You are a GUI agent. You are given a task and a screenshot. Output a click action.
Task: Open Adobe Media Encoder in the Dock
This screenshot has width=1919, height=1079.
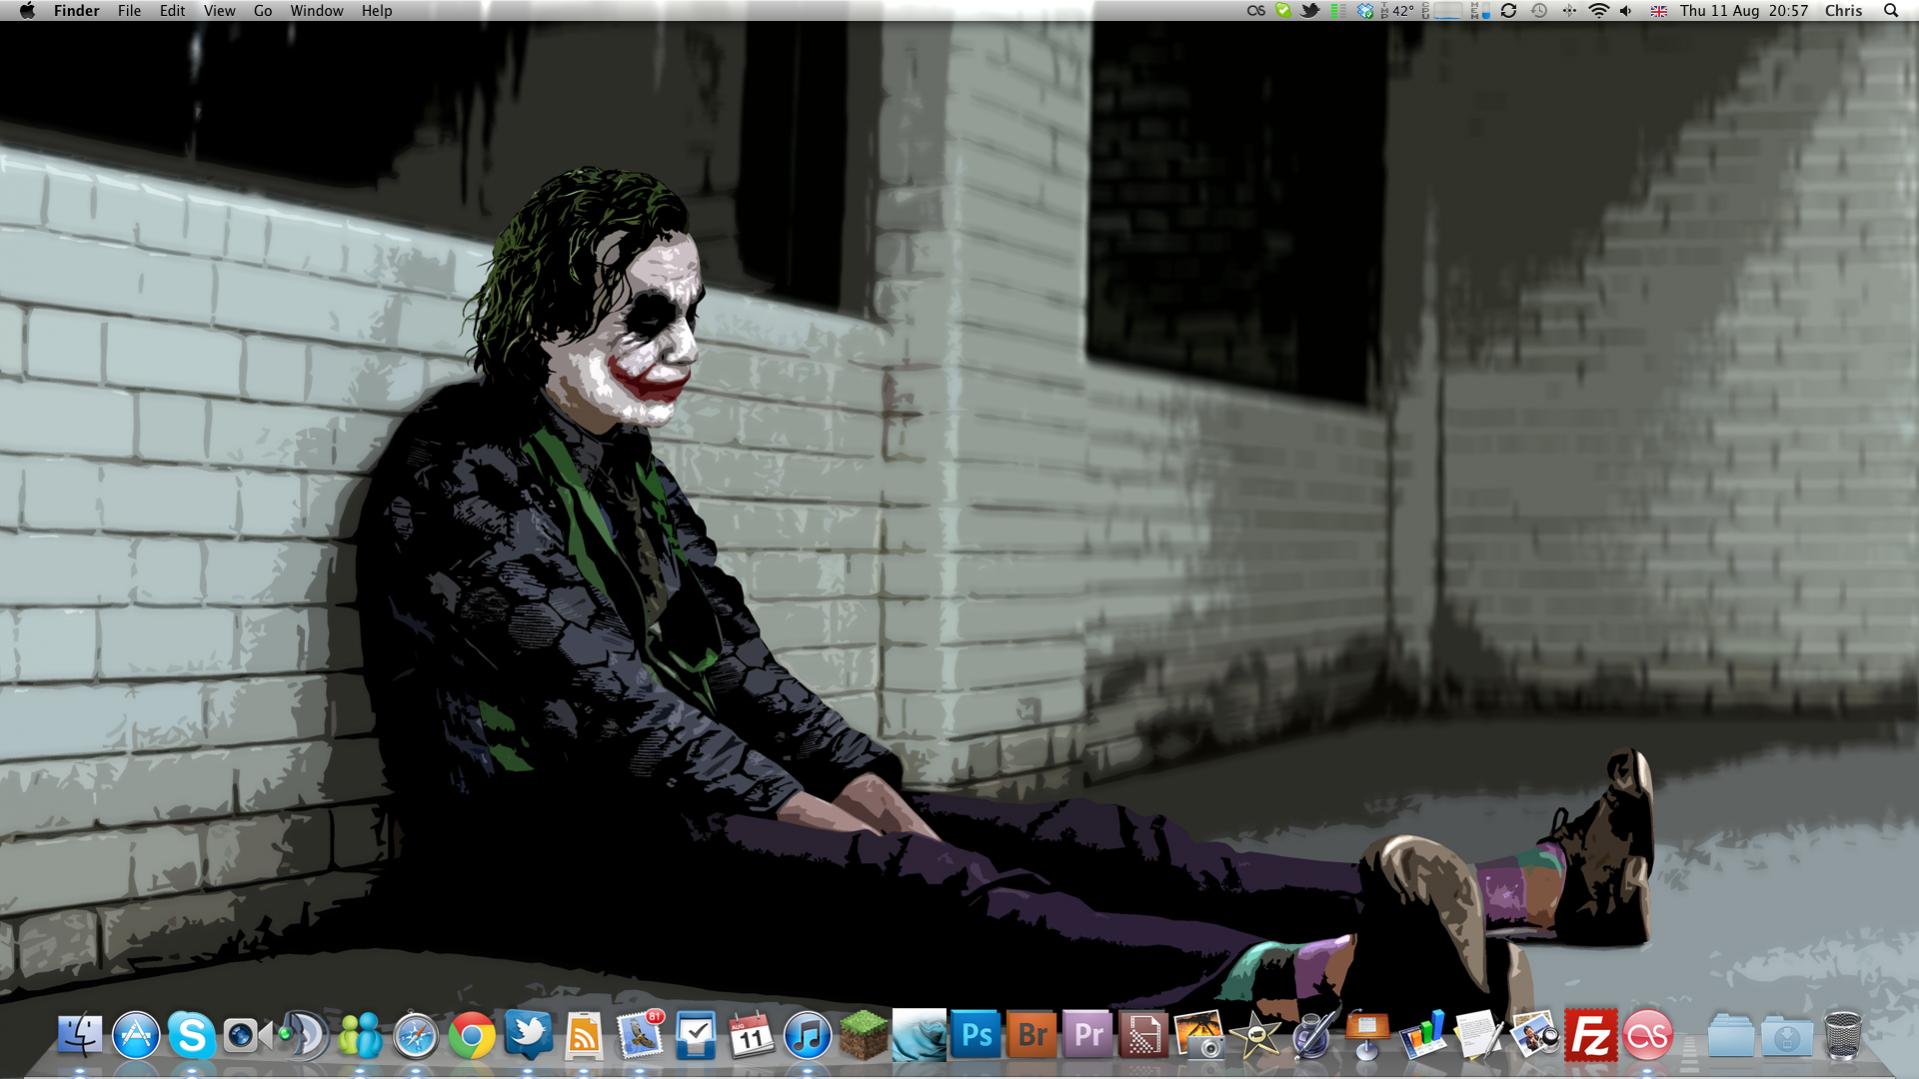1143,1035
